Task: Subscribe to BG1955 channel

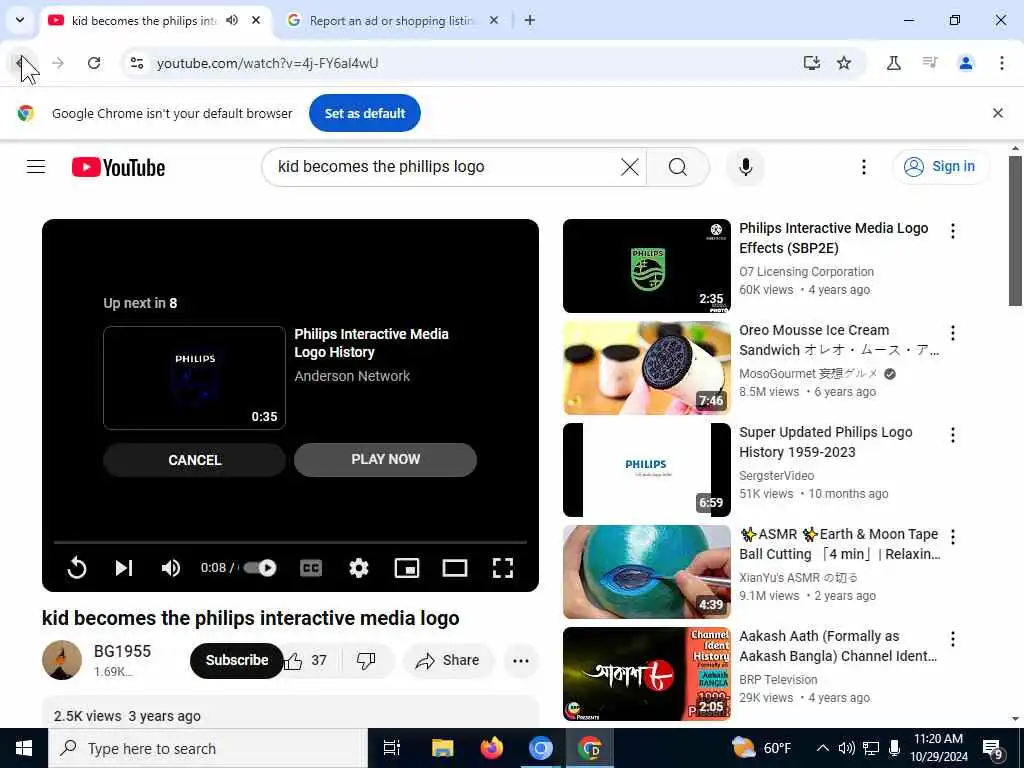Action: [236, 660]
